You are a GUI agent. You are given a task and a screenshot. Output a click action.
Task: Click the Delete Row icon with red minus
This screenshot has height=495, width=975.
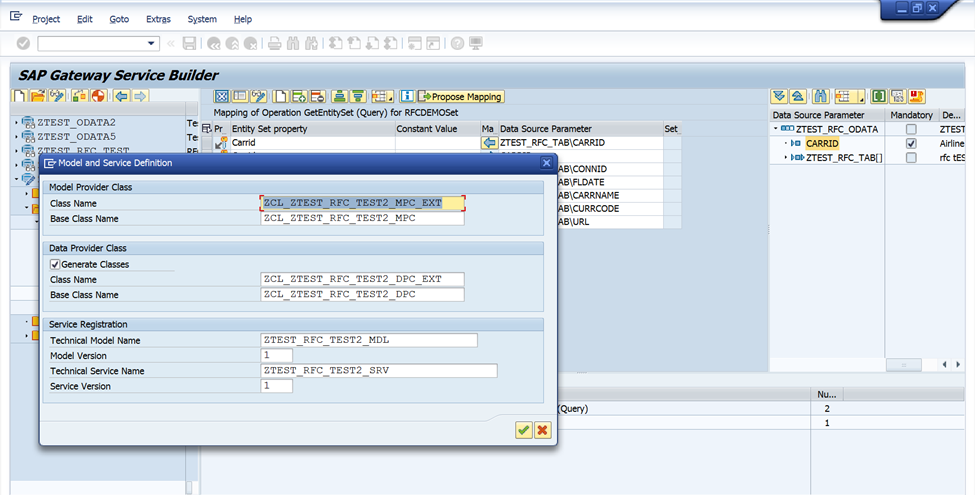317,96
